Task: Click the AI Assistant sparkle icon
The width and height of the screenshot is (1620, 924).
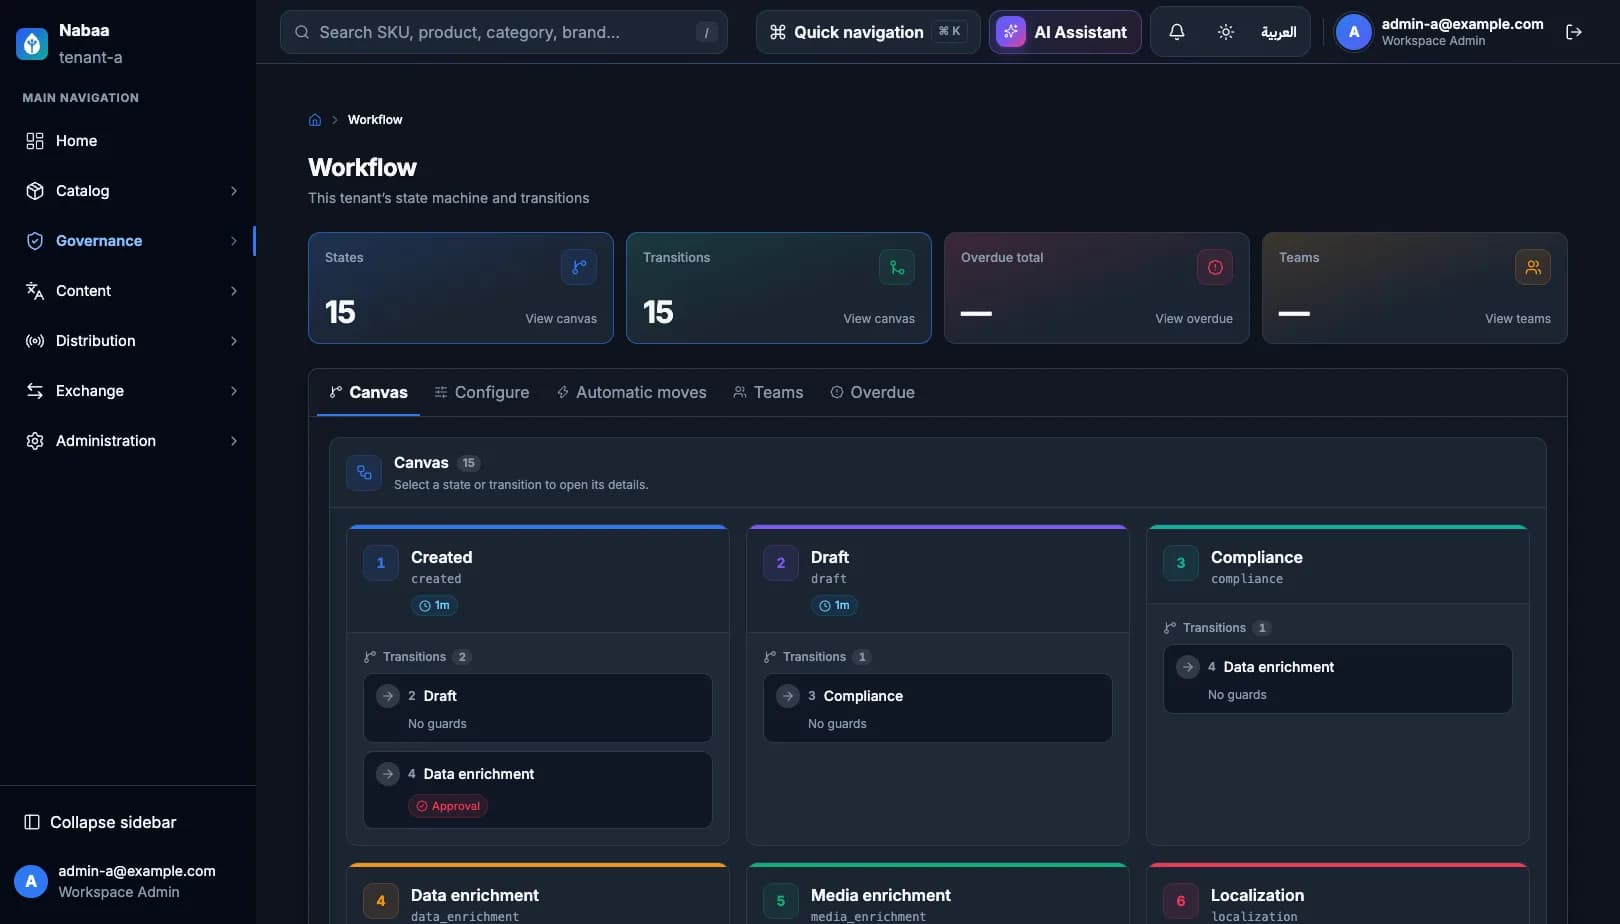Action: pyautogui.click(x=1011, y=32)
